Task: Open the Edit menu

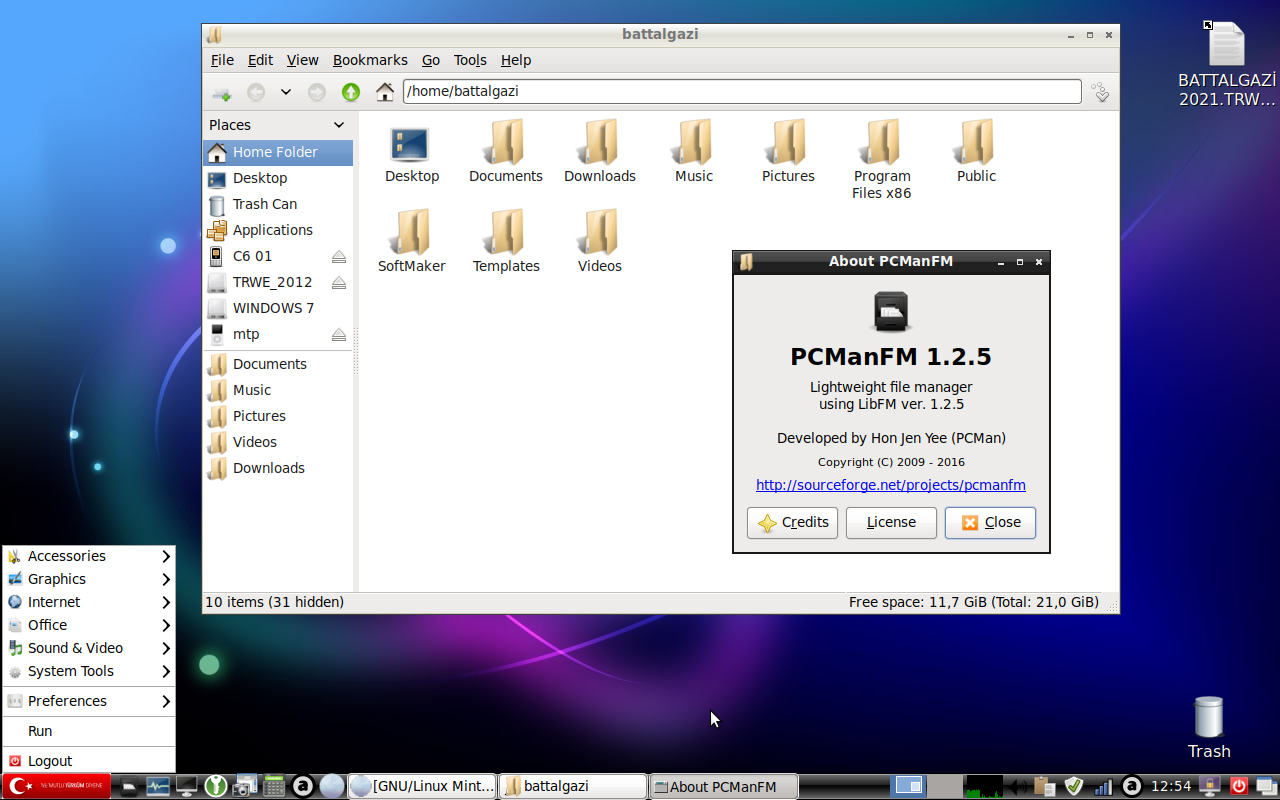Action: click(260, 60)
